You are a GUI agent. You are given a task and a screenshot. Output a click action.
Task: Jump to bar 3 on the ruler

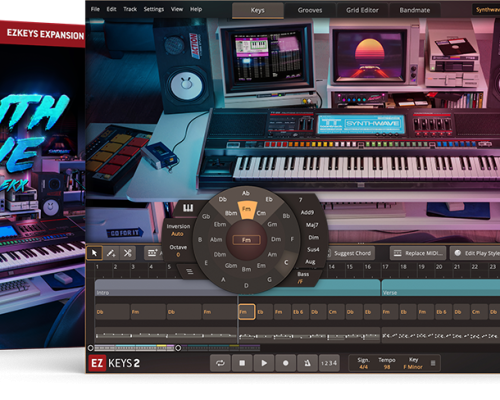click(133, 267)
